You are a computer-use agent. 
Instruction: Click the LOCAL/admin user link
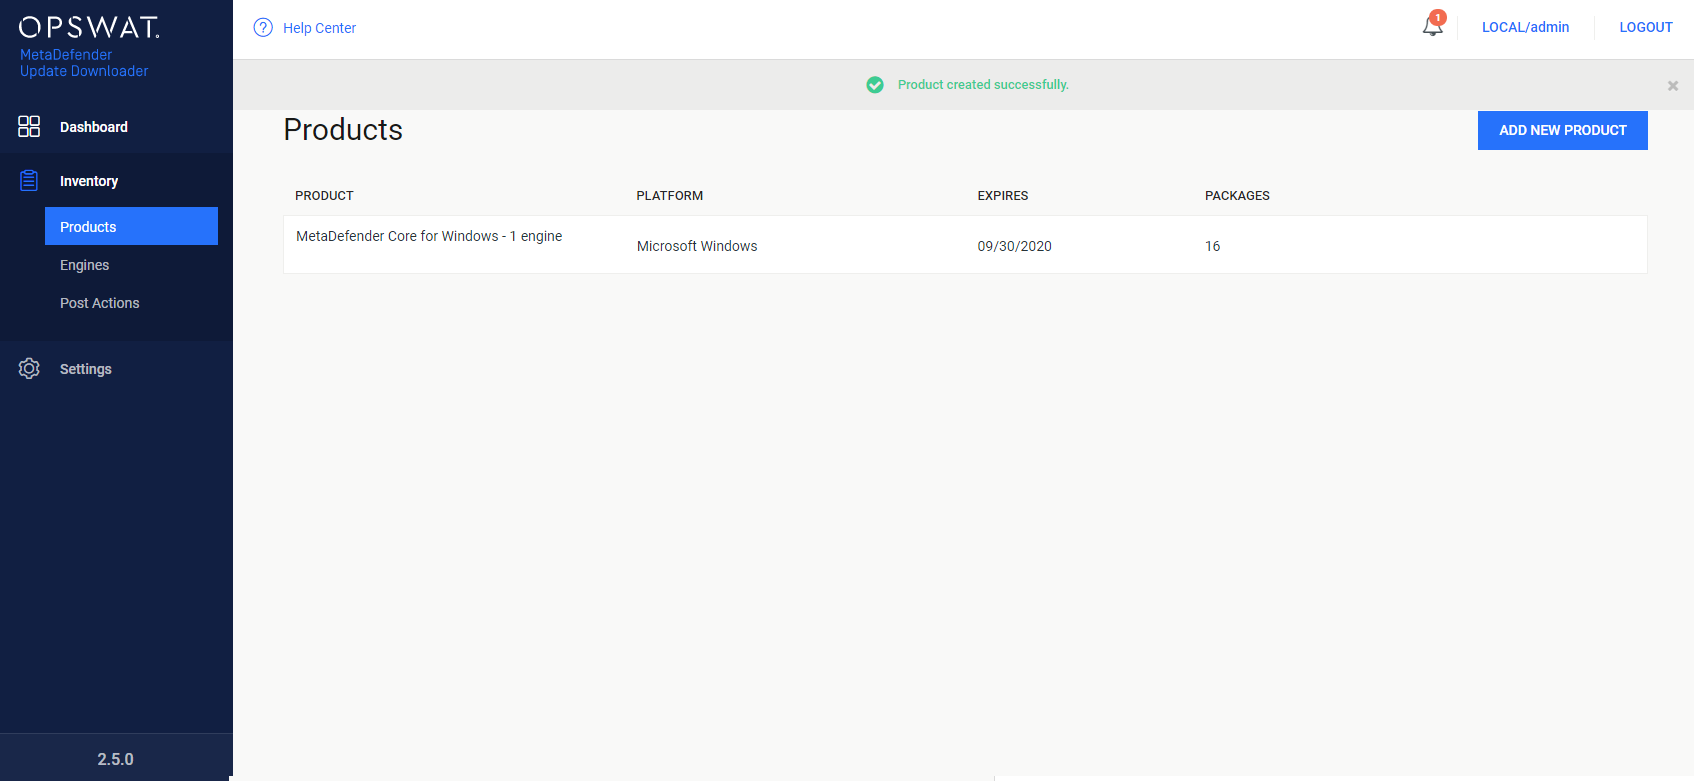1525,27
